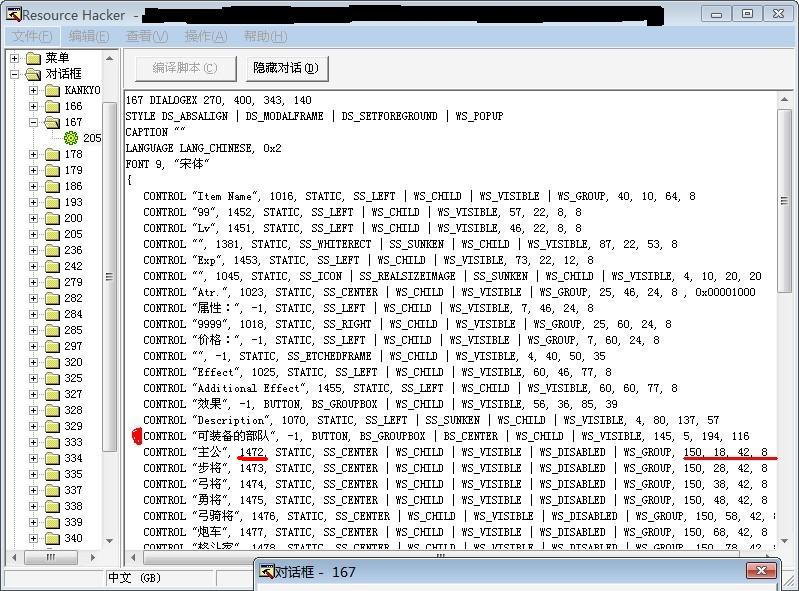Expand folder 279 in tree
Screen dimensions: 799x591
[34, 282]
